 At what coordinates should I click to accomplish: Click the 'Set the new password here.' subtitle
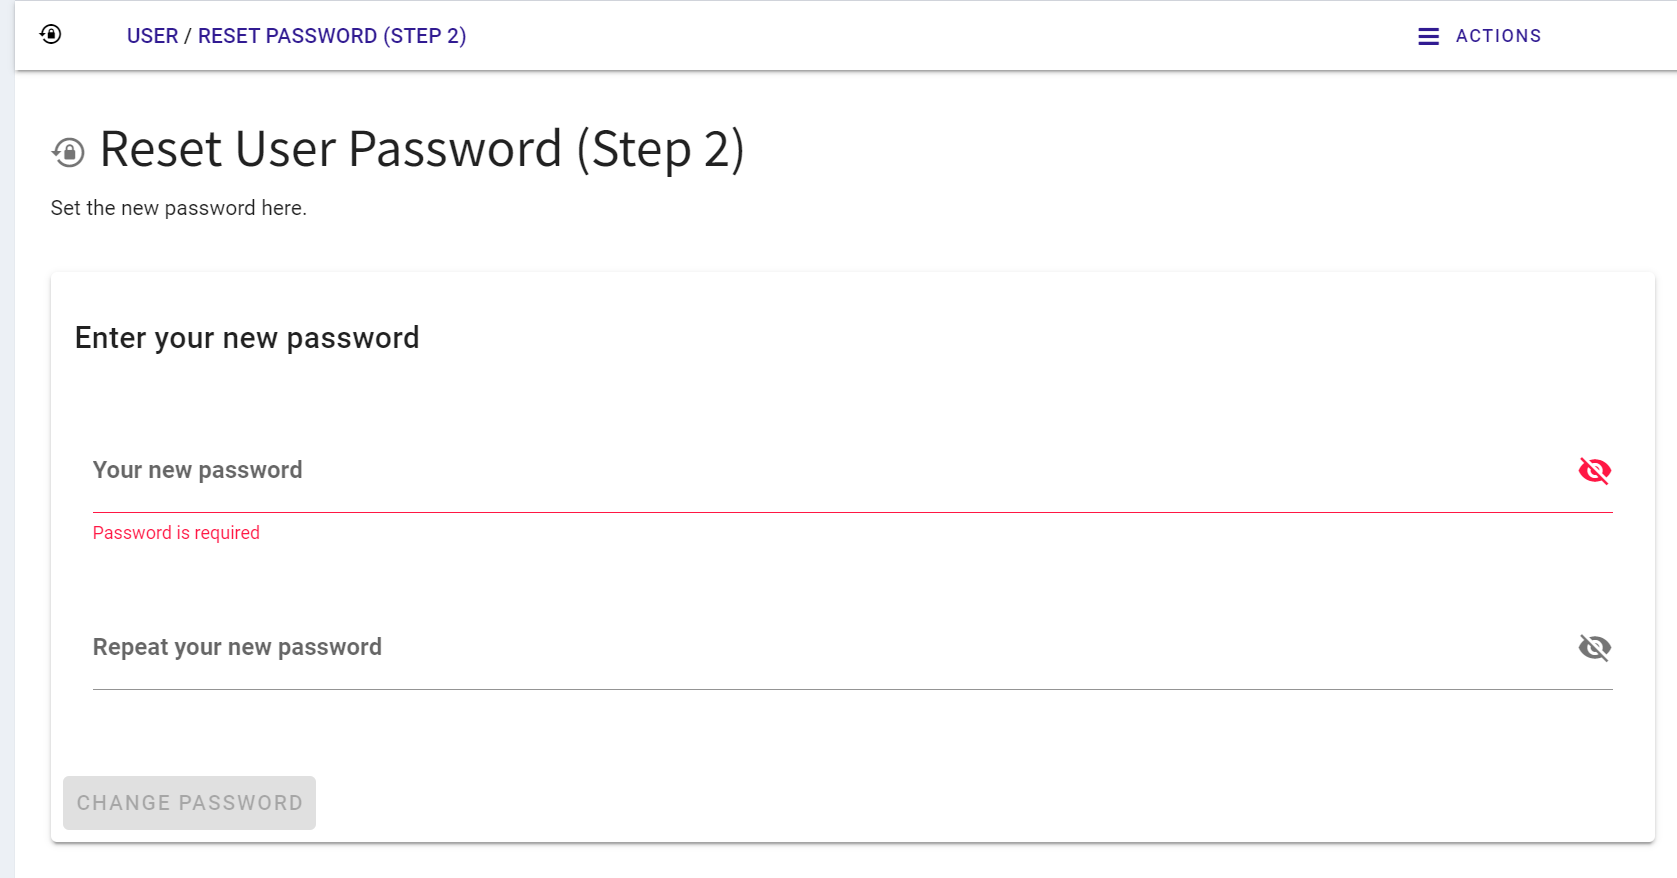(x=179, y=208)
